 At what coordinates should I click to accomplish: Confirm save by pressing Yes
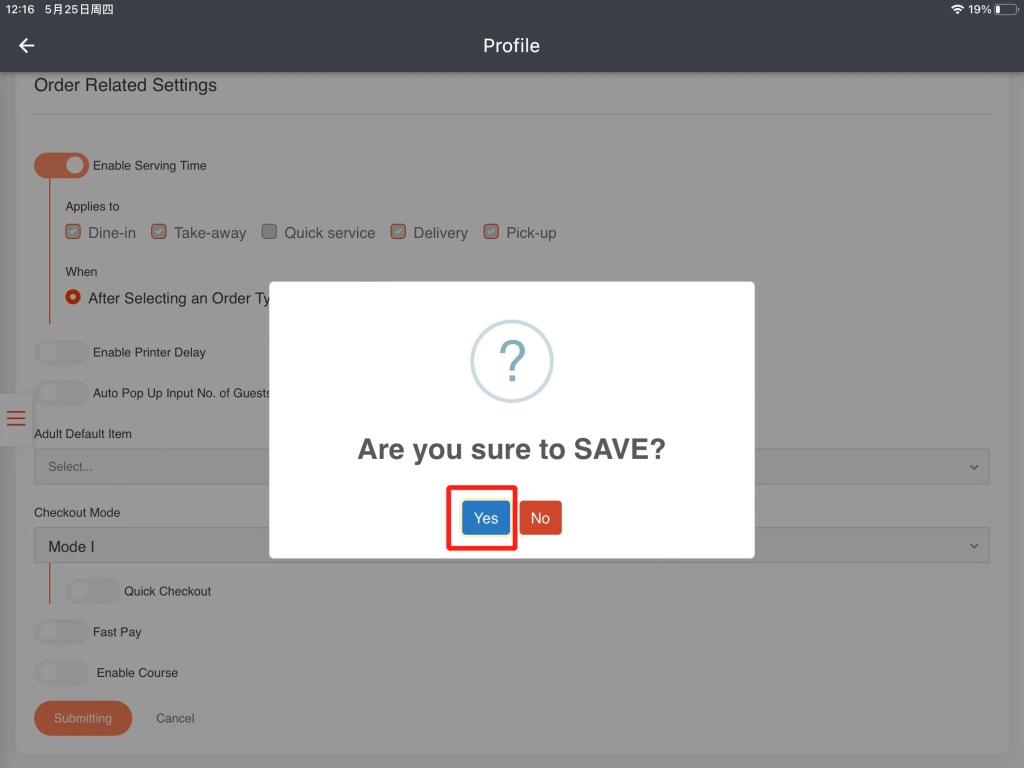click(486, 518)
